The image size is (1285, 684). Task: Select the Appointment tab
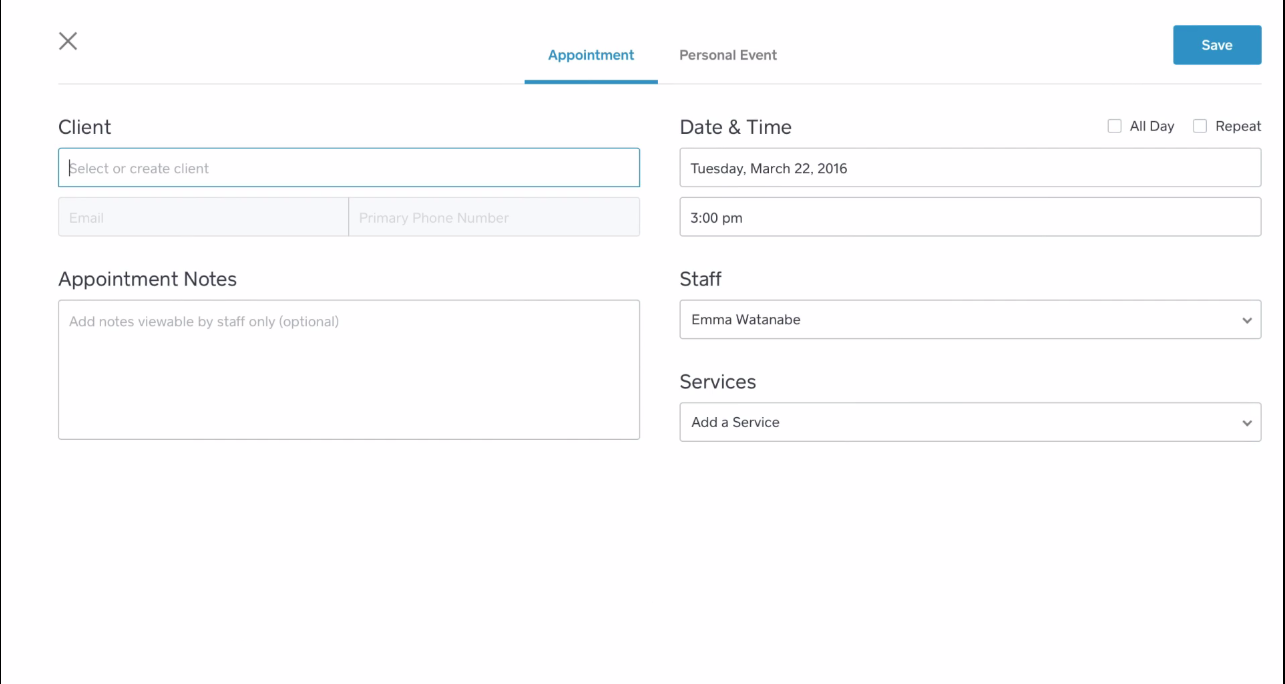point(591,55)
